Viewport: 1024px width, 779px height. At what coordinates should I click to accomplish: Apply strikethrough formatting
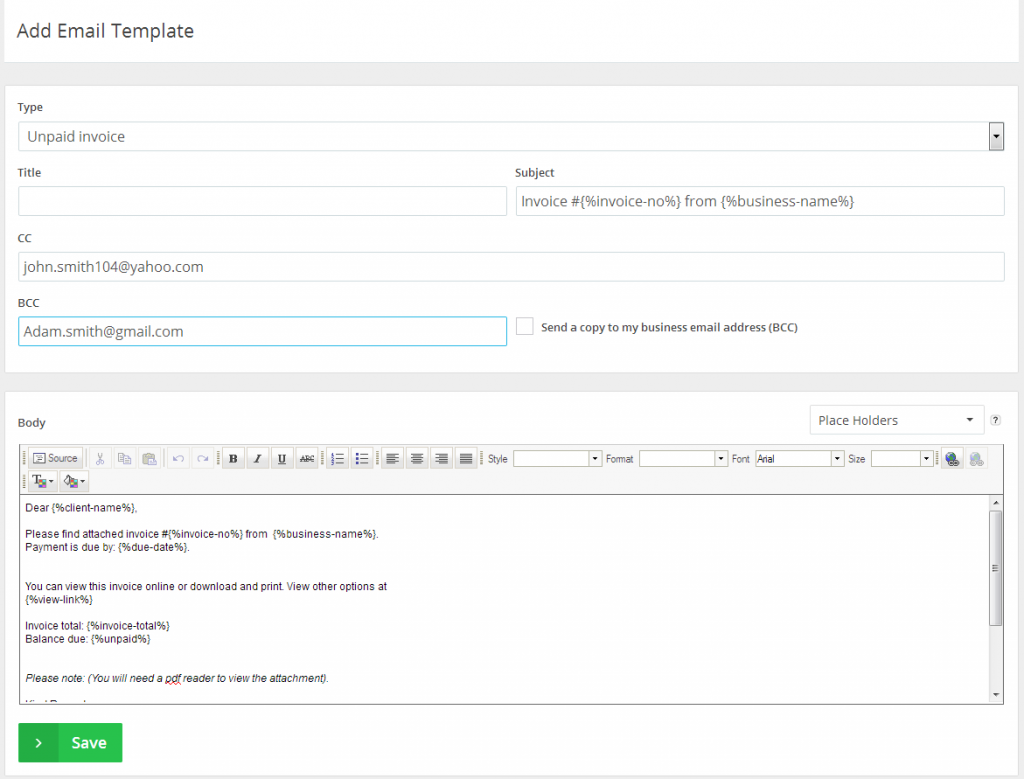(x=306, y=458)
